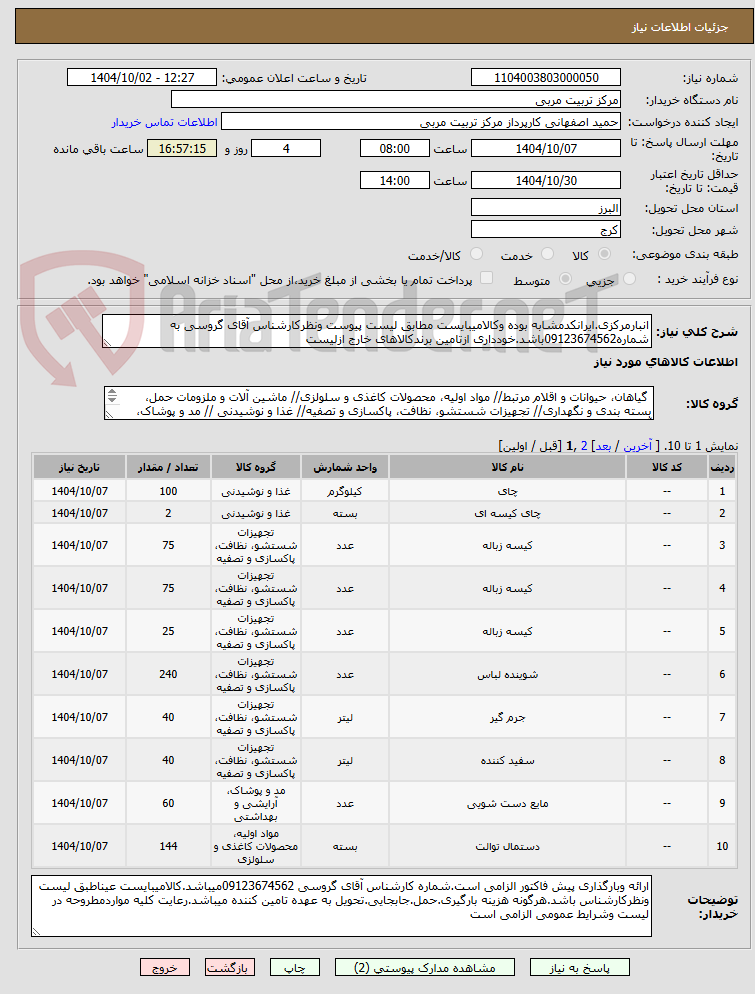Select the کیسه زباله item in row 5
755x994 pixels.
pyautogui.click(x=507, y=631)
